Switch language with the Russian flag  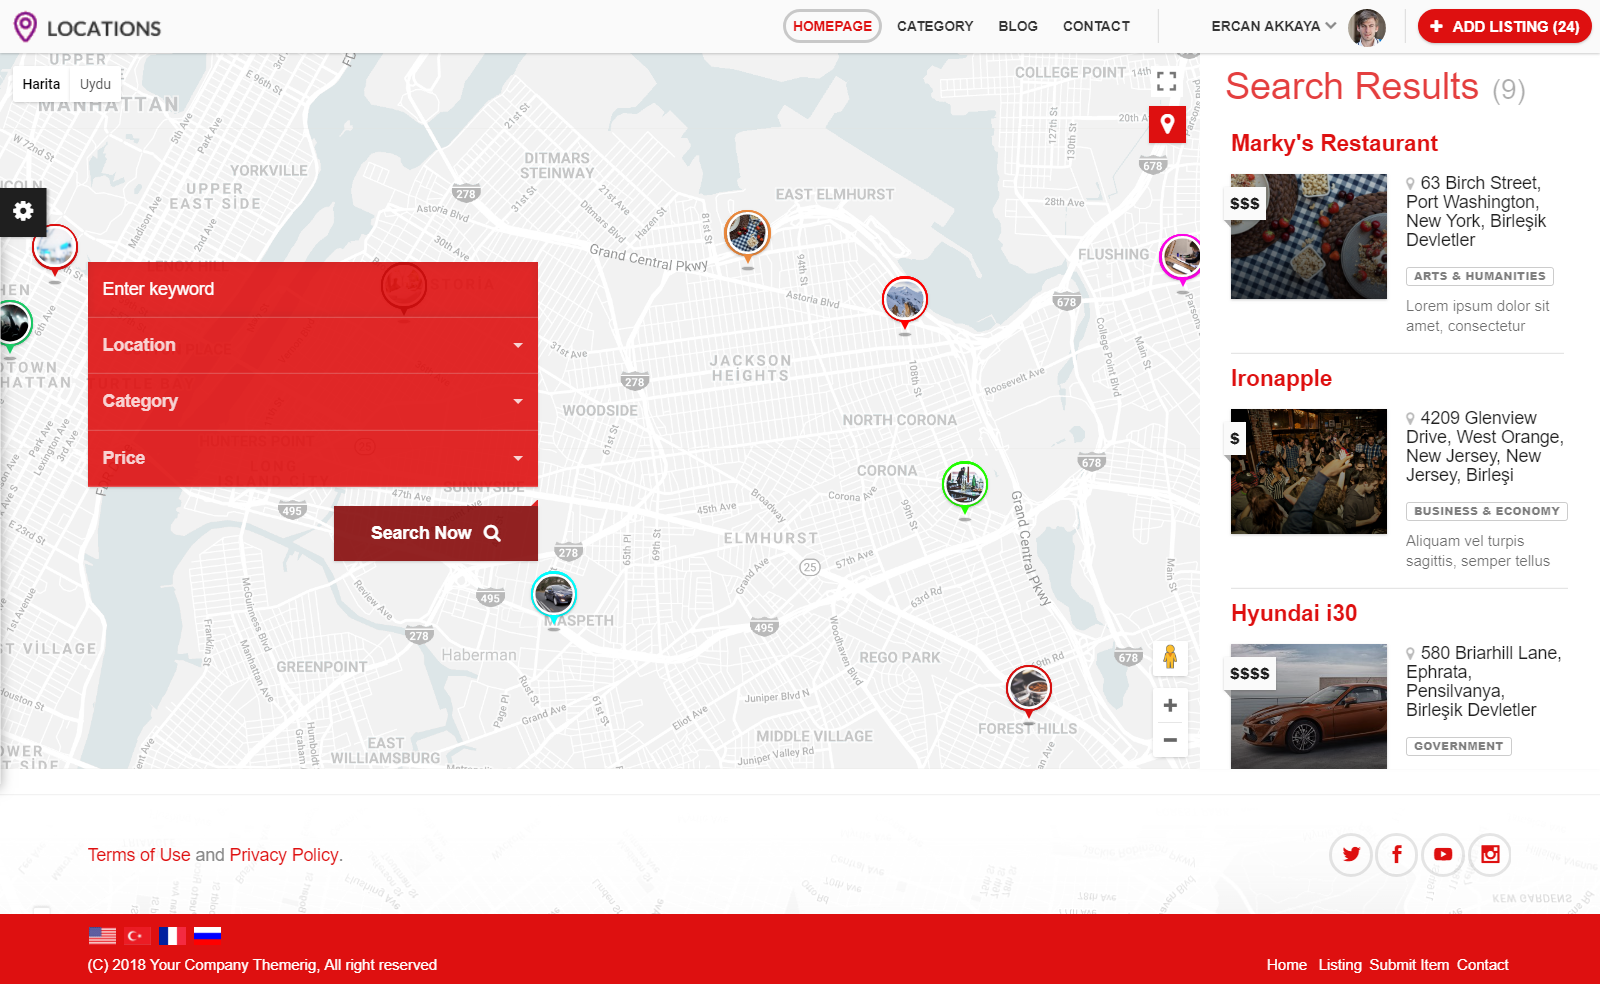pos(207,935)
